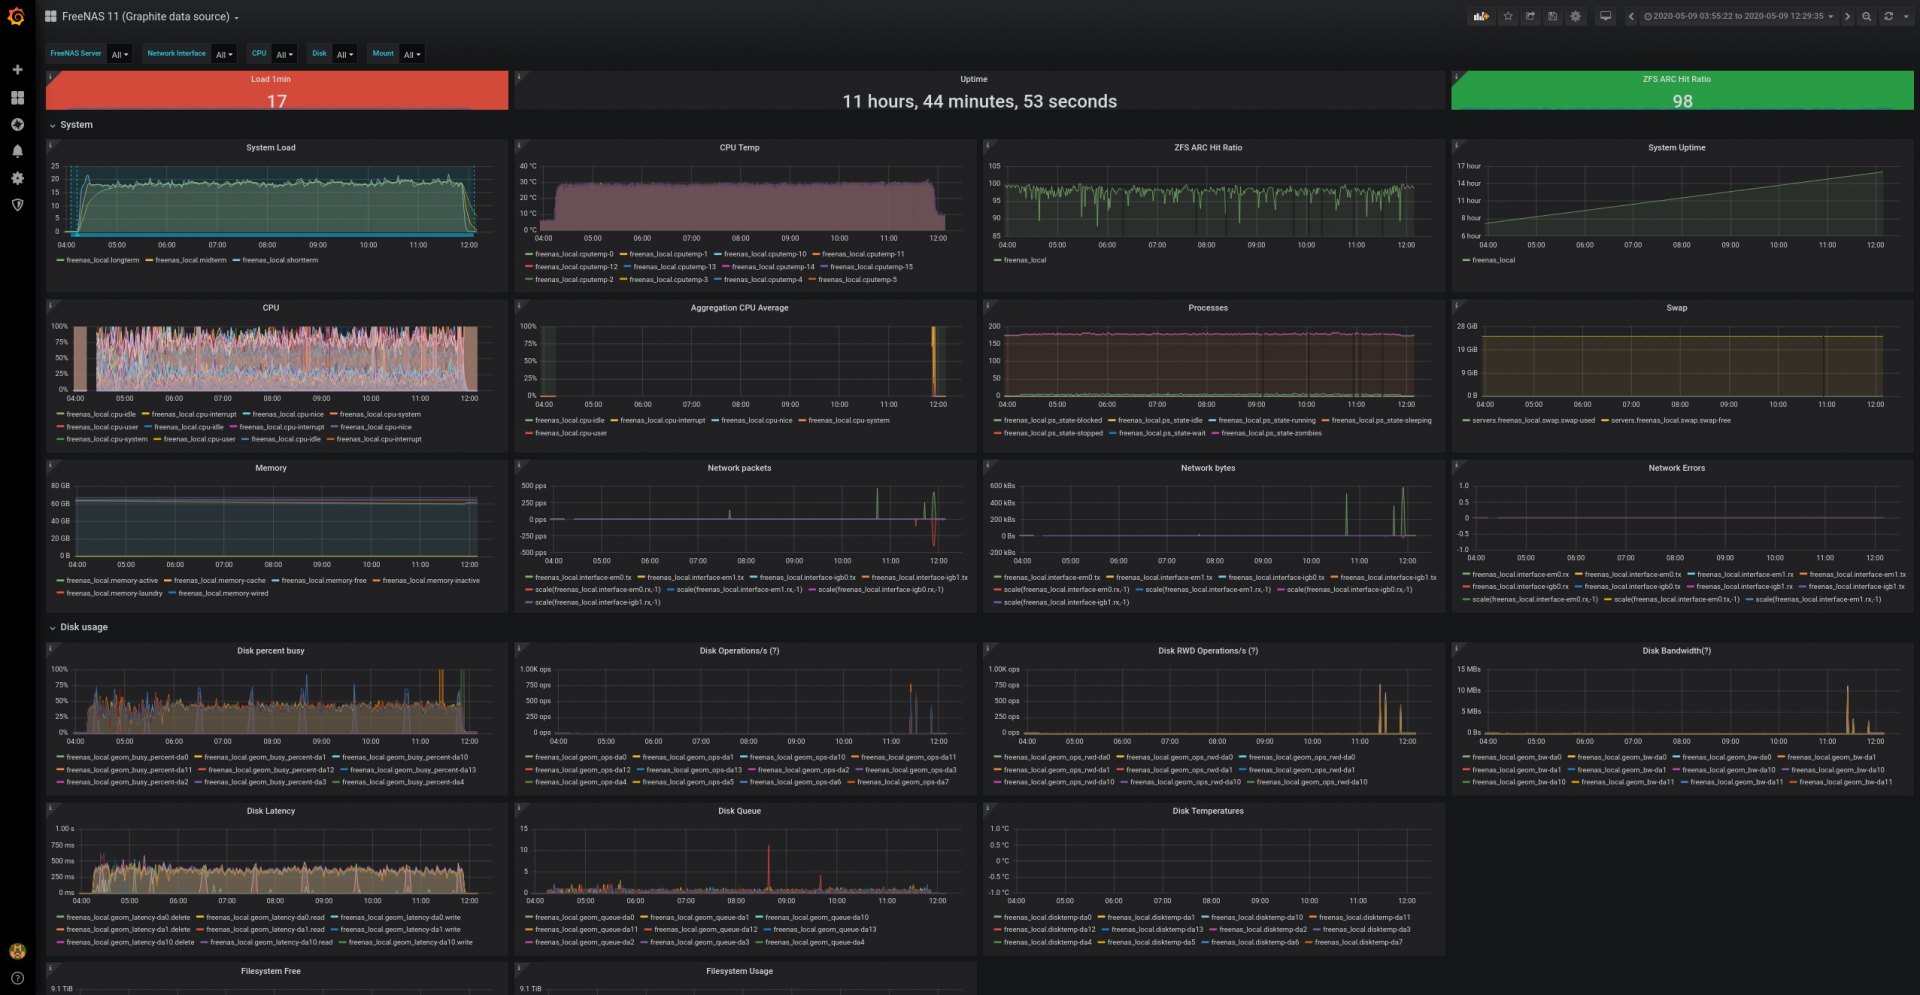This screenshot has width=1920, height=995.
Task: Click the info corner of Disk percent busy panel
Action: coord(51,649)
